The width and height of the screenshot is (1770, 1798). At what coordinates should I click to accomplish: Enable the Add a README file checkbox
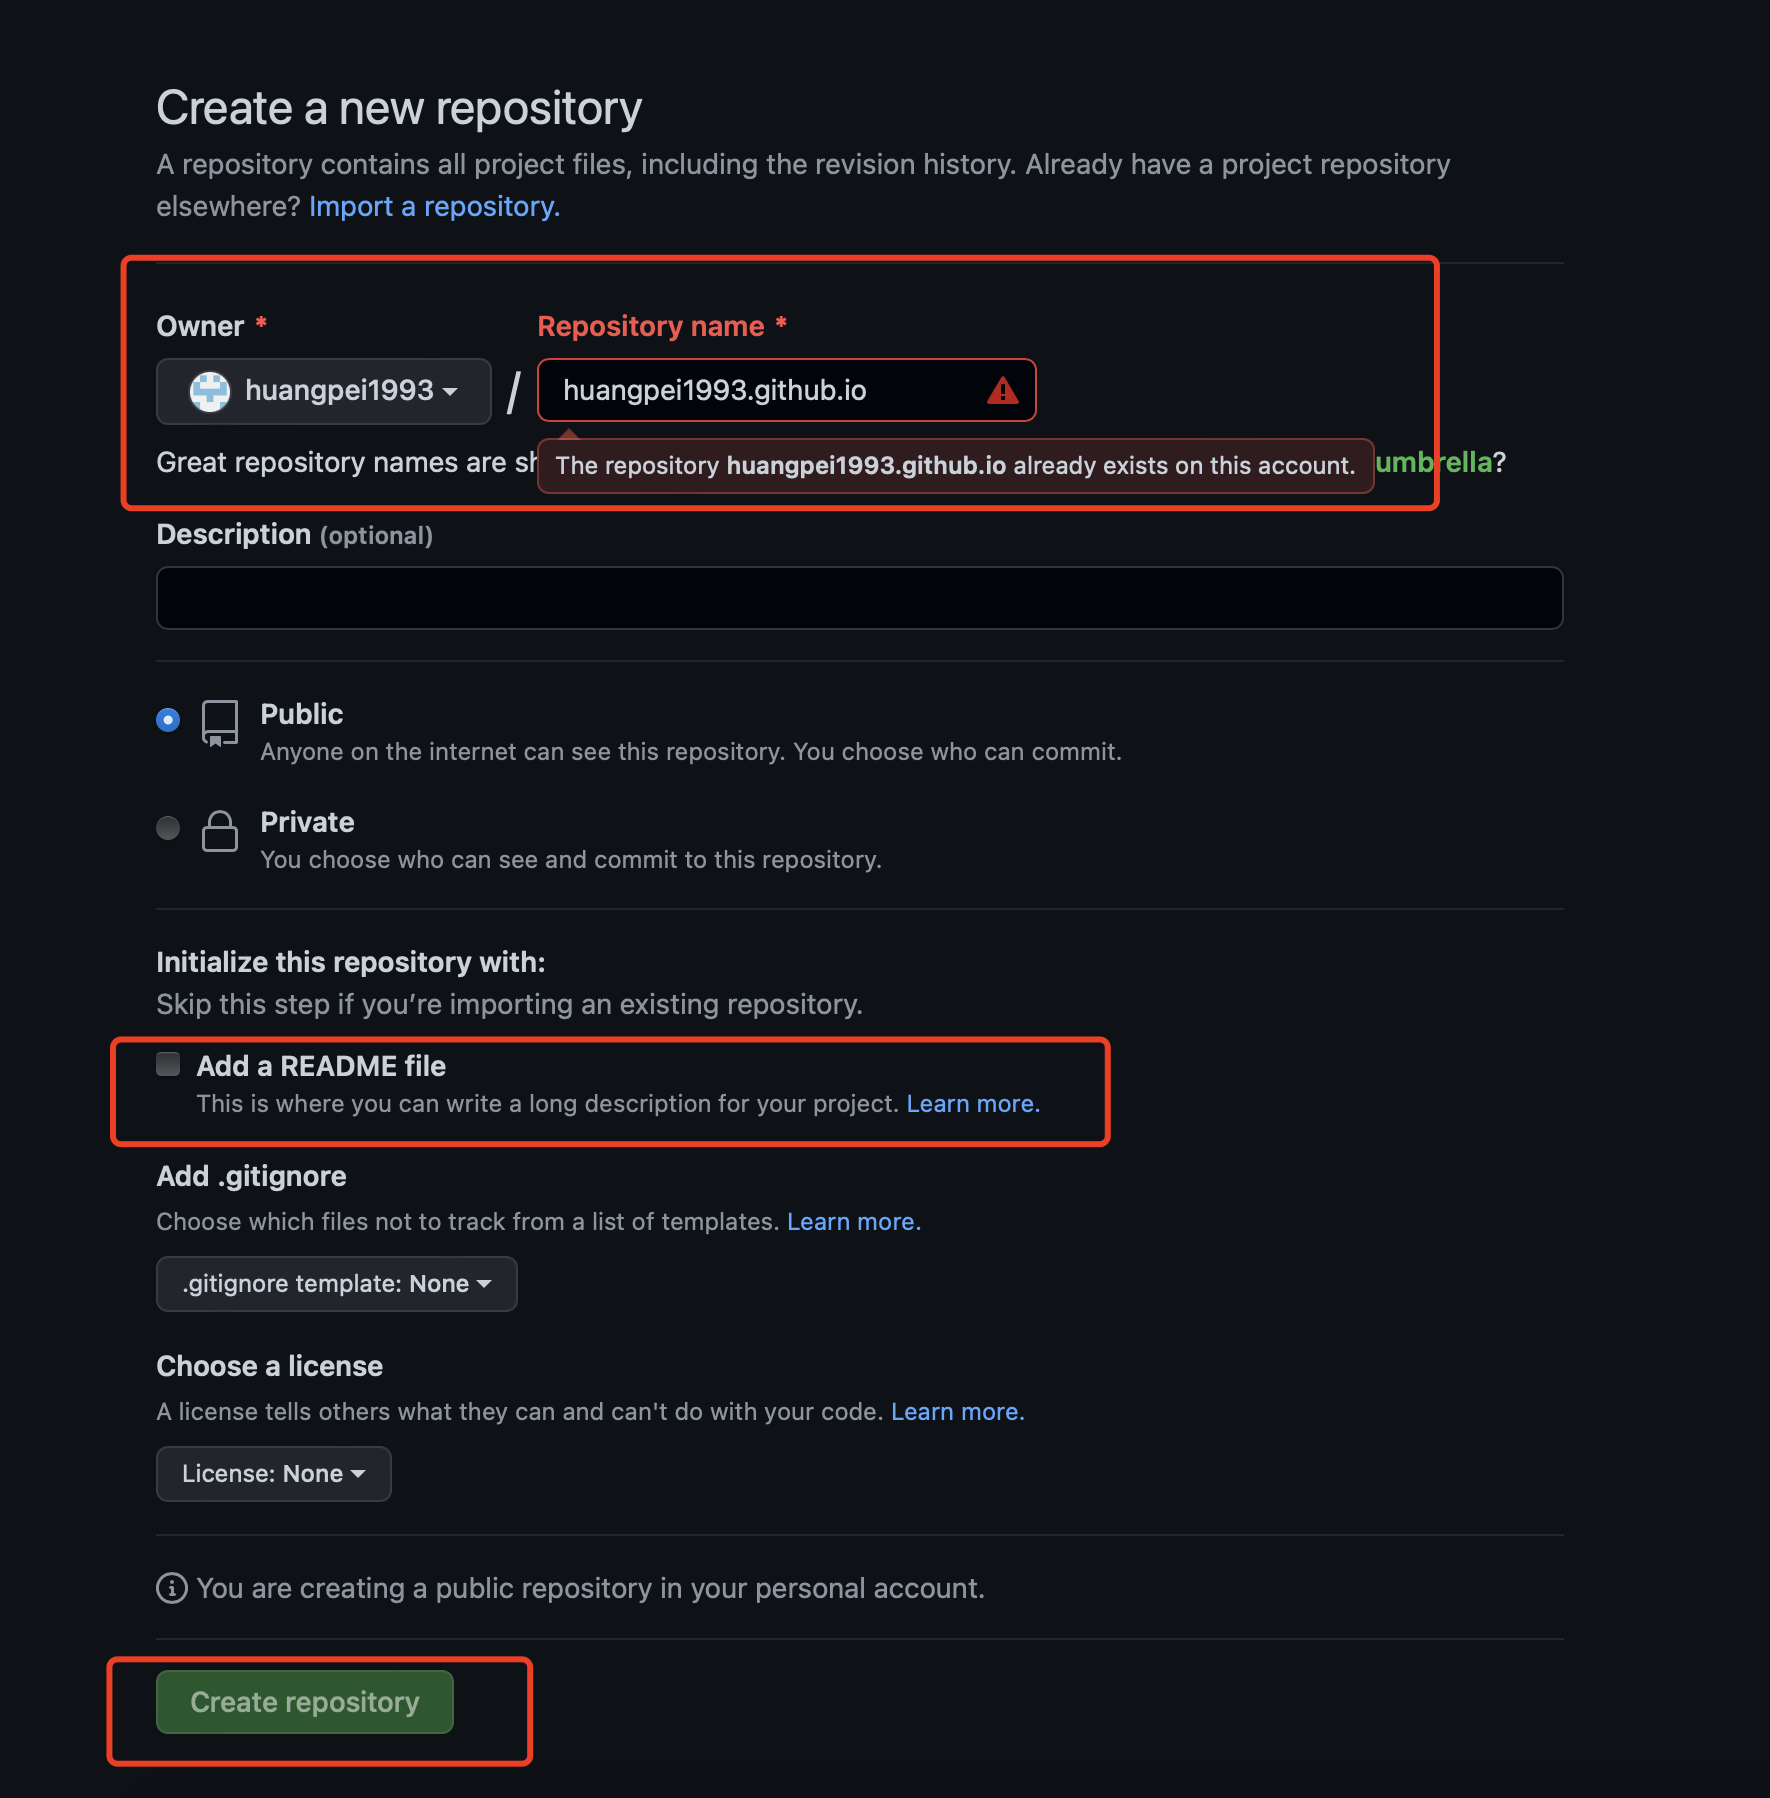tap(168, 1065)
